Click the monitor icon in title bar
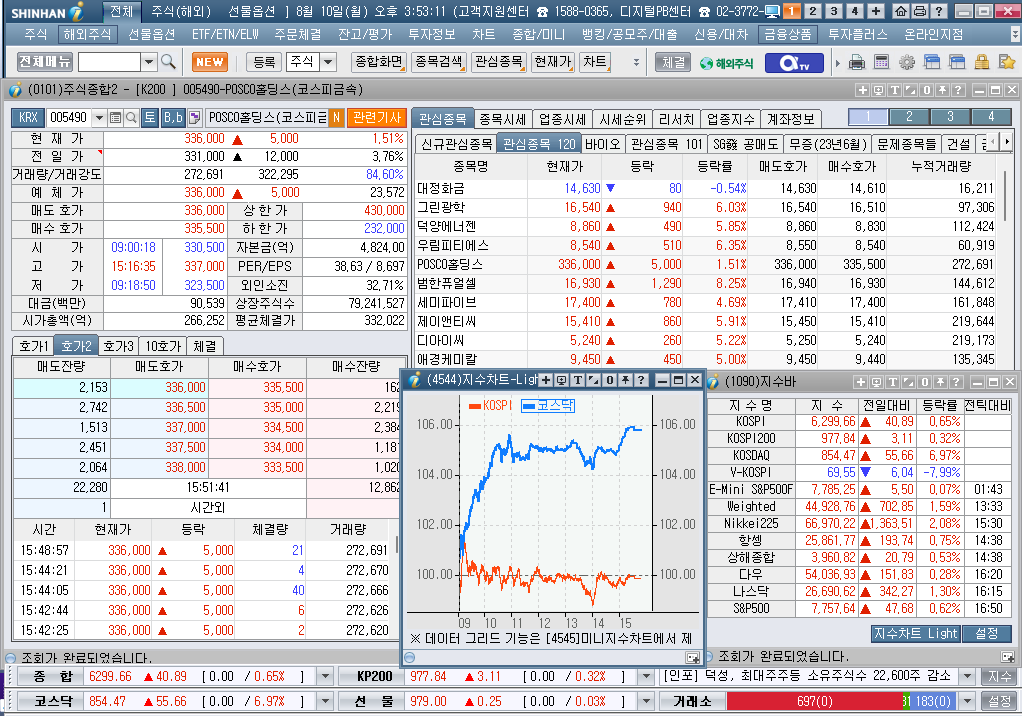1022x716 pixels. (772, 11)
